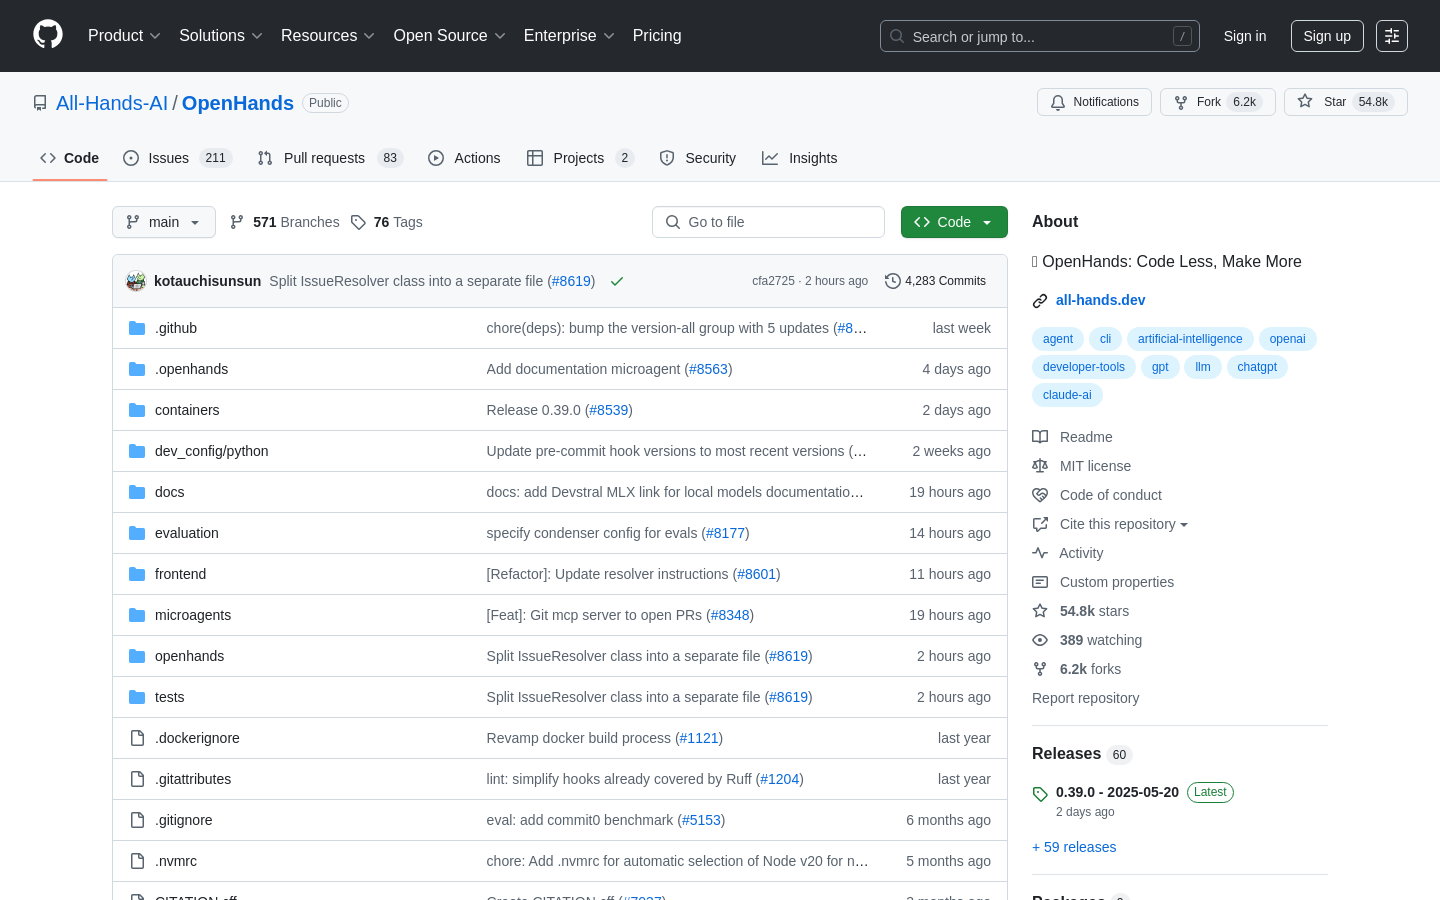This screenshot has height=900, width=1440.
Task: View the 4,283 Commits history
Action: pyautogui.click(x=936, y=281)
